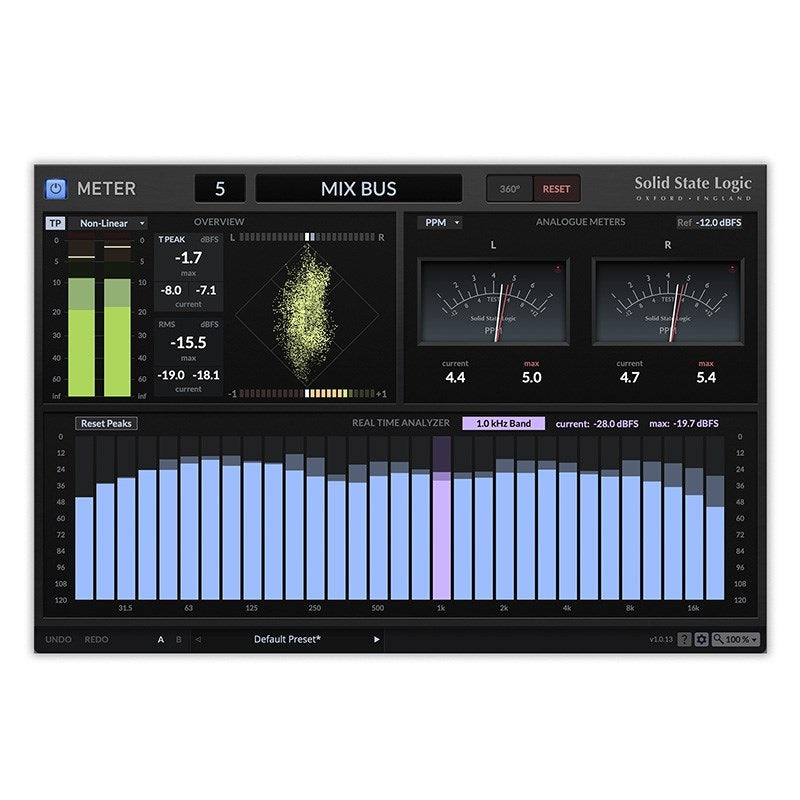
Task: Click the magnifier zoom icon
Action: point(717,640)
